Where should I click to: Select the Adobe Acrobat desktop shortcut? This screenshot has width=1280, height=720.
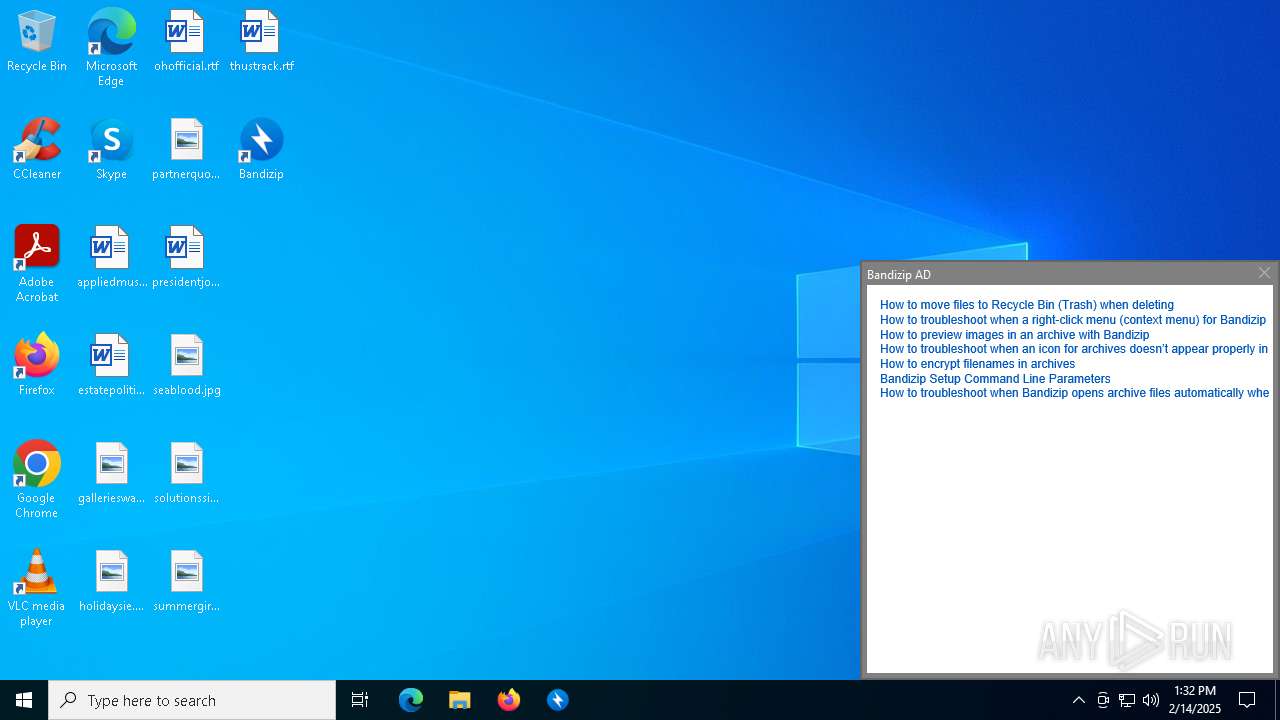click(x=37, y=264)
